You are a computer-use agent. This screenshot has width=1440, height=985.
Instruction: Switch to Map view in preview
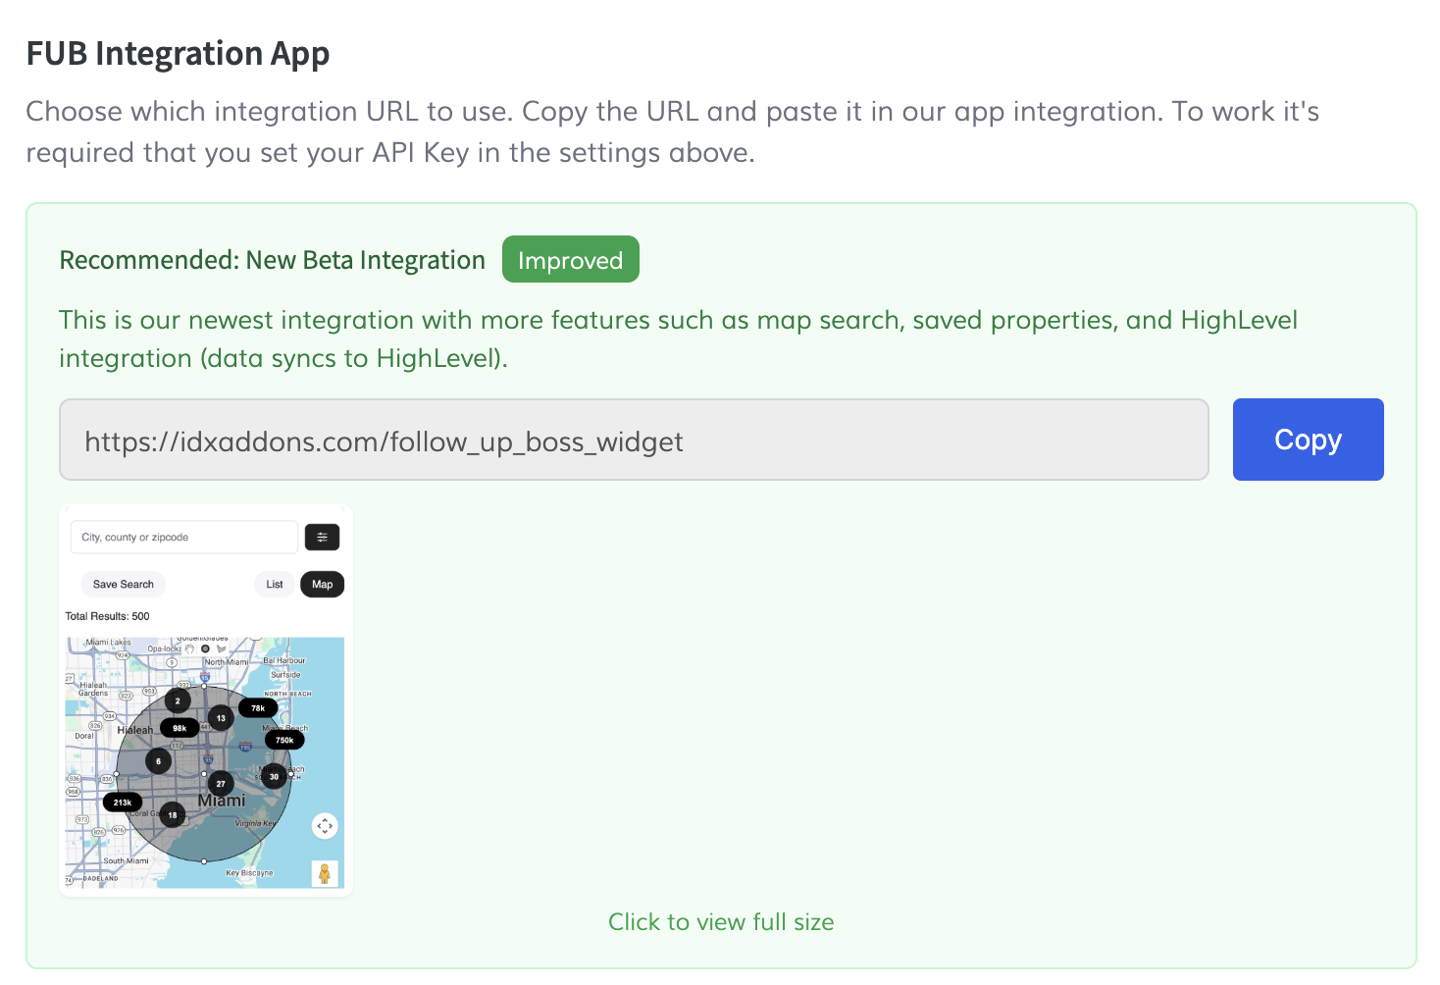tap(322, 584)
